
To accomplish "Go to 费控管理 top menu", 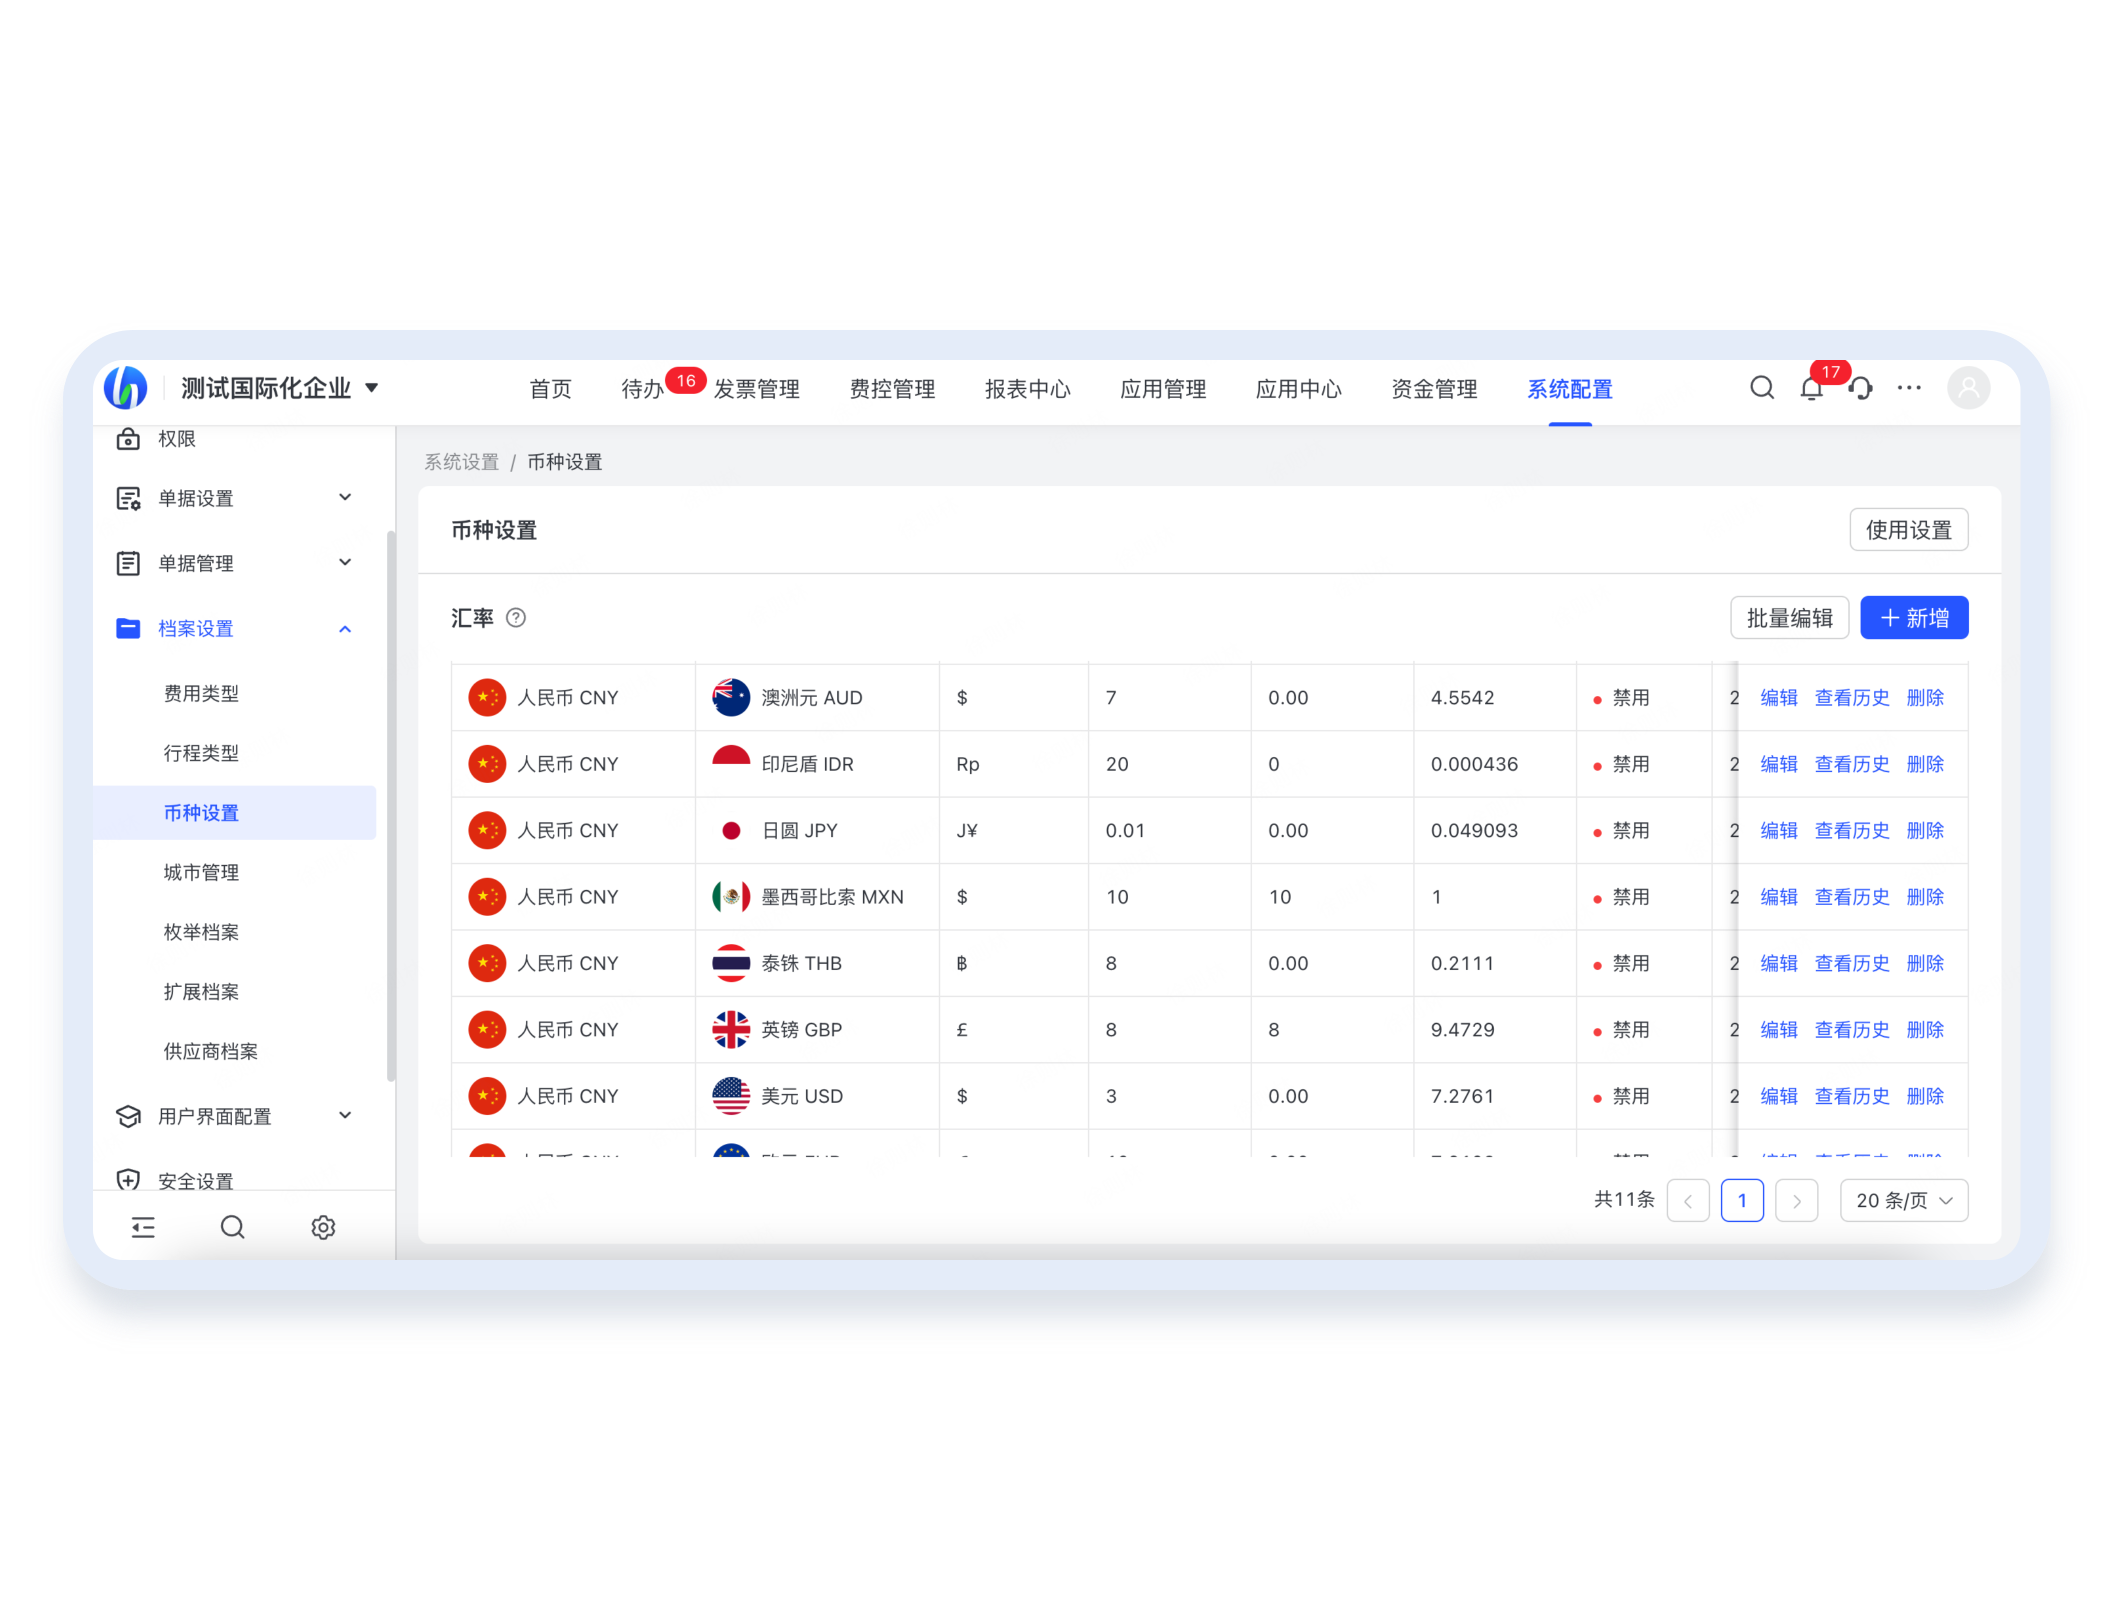I will coord(892,389).
